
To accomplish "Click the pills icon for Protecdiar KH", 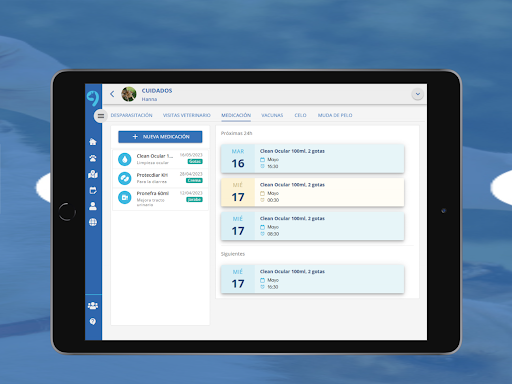I will pos(125,178).
